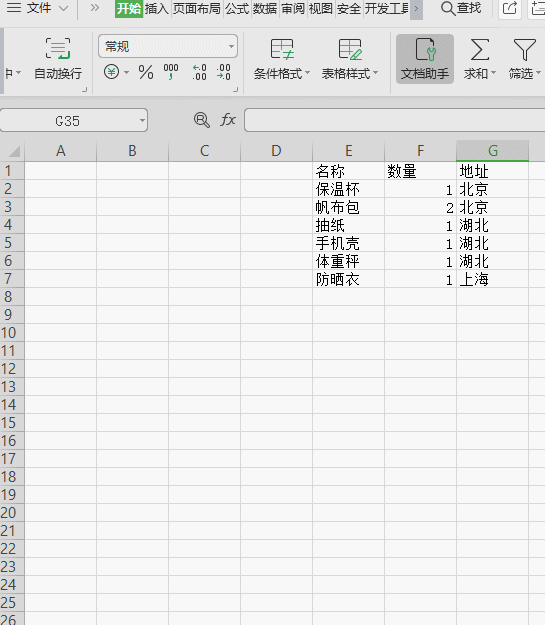Select column G header
Screen dimensions: 545x625
(492, 151)
